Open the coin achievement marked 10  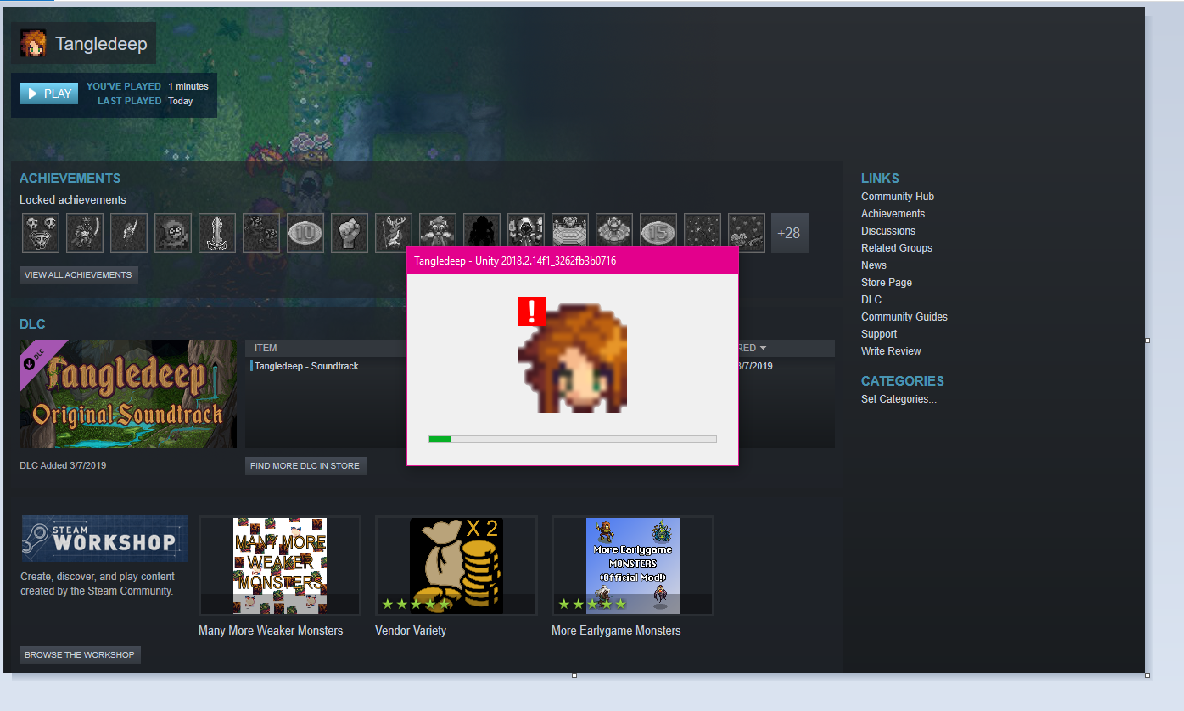tap(305, 232)
